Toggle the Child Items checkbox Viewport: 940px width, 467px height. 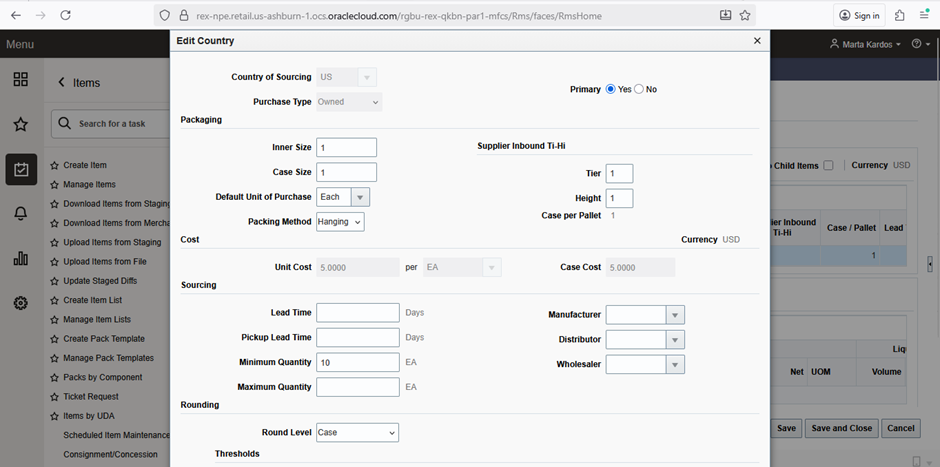point(828,166)
